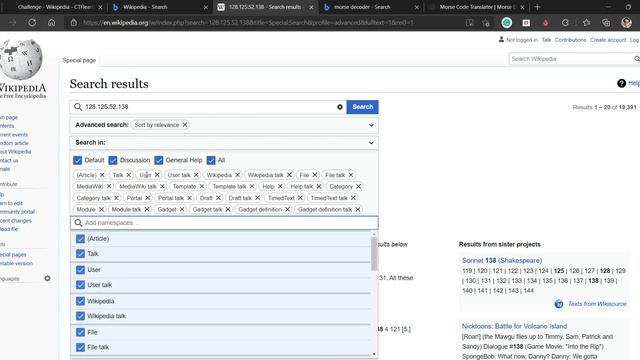Open the Current events sidebar link
Screen dimensions: 640x360
[14, 135]
